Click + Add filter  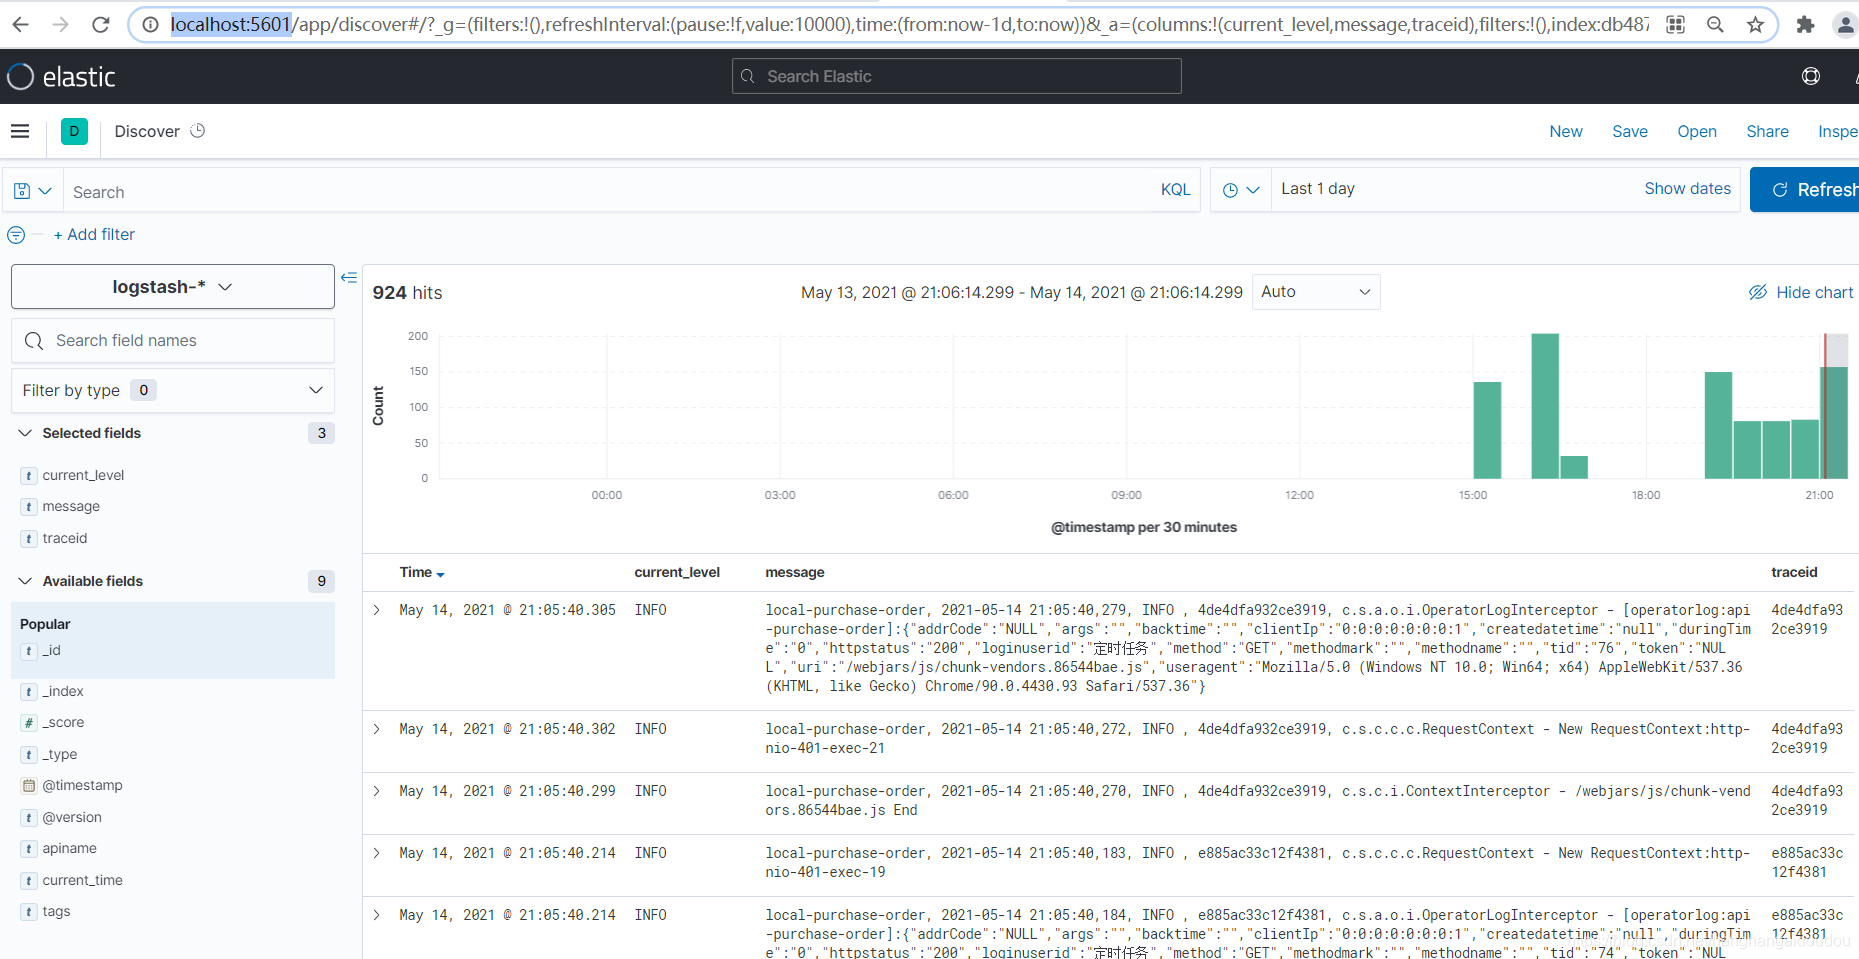(x=94, y=235)
